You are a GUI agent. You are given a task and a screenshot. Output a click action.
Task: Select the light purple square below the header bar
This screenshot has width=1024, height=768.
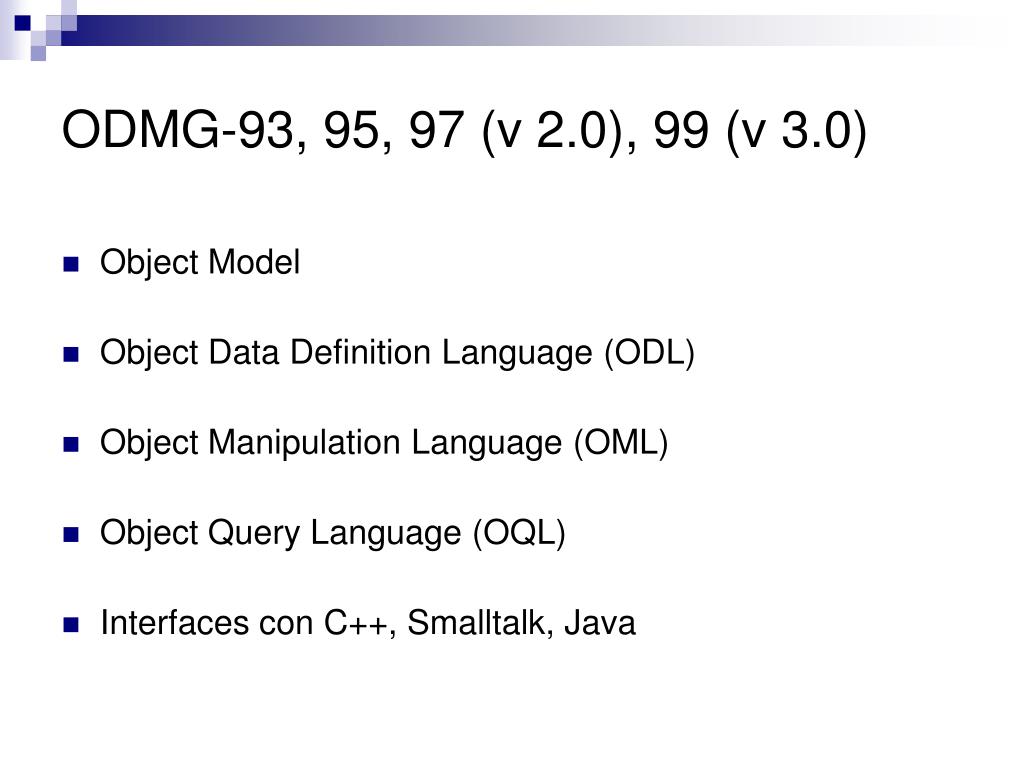click(x=39, y=53)
